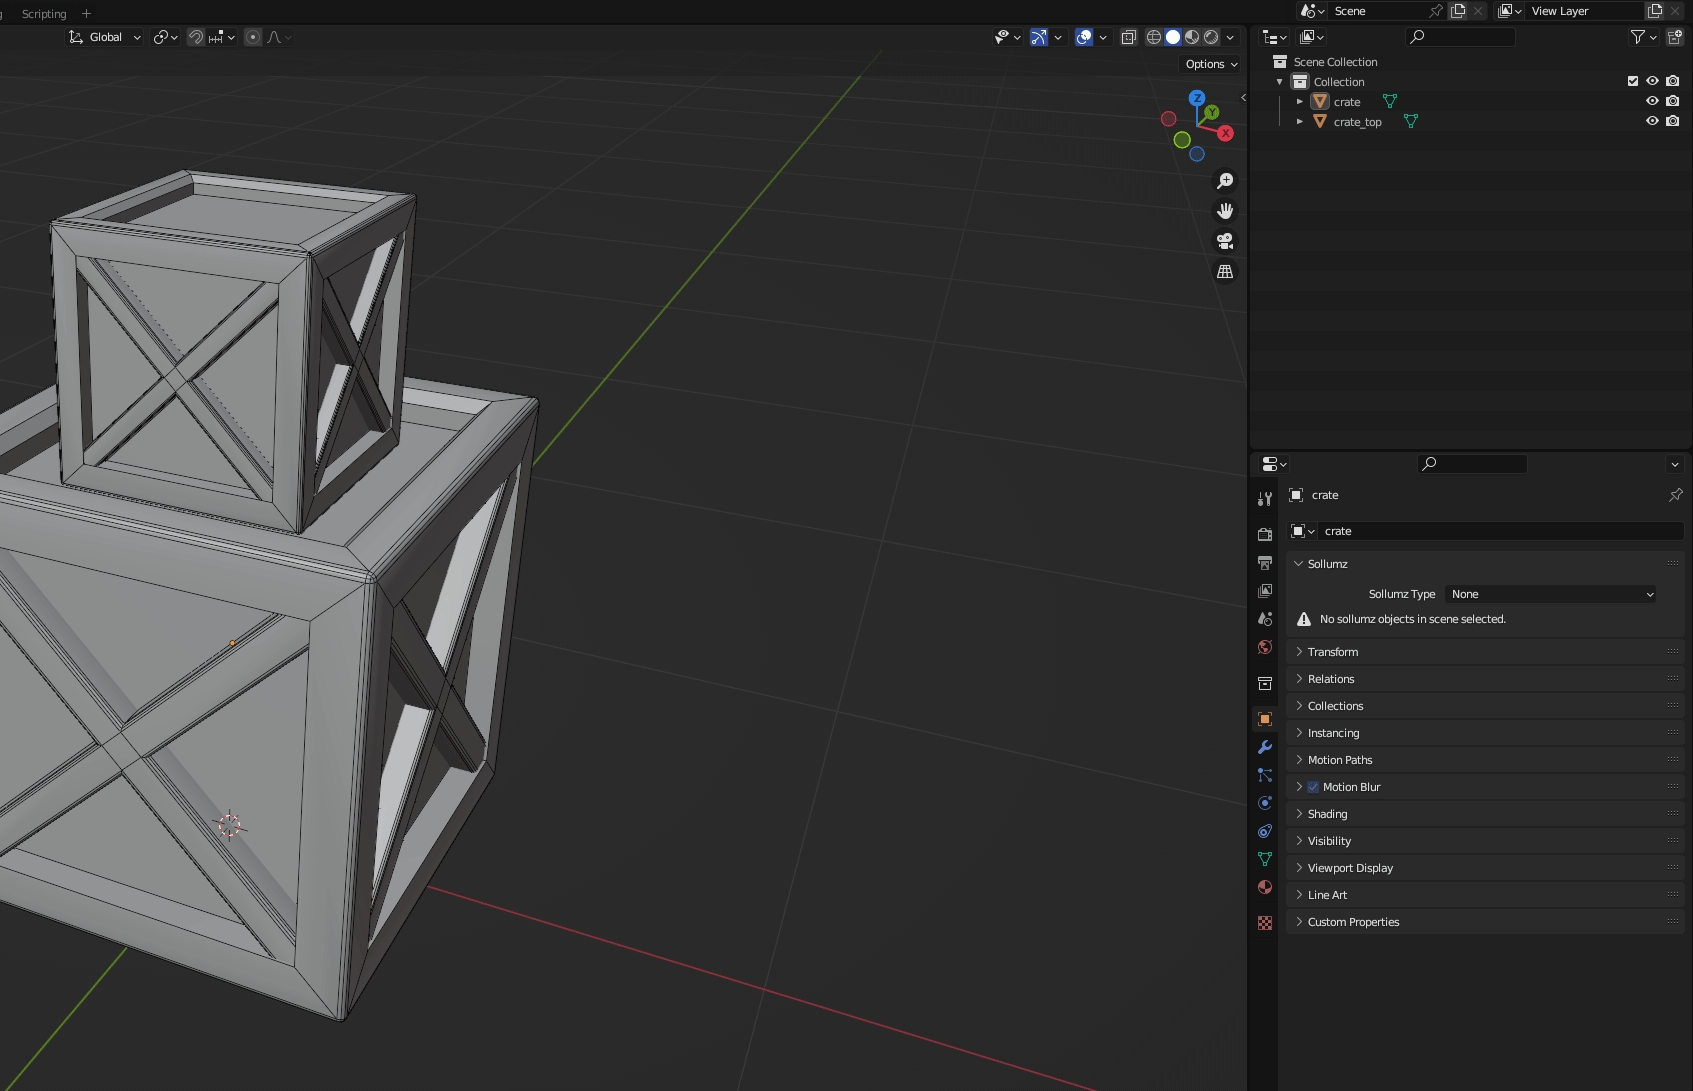Open the Object Data mesh properties tab
The height and width of the screenshot is (1091, 1693).
point(1265,859)
